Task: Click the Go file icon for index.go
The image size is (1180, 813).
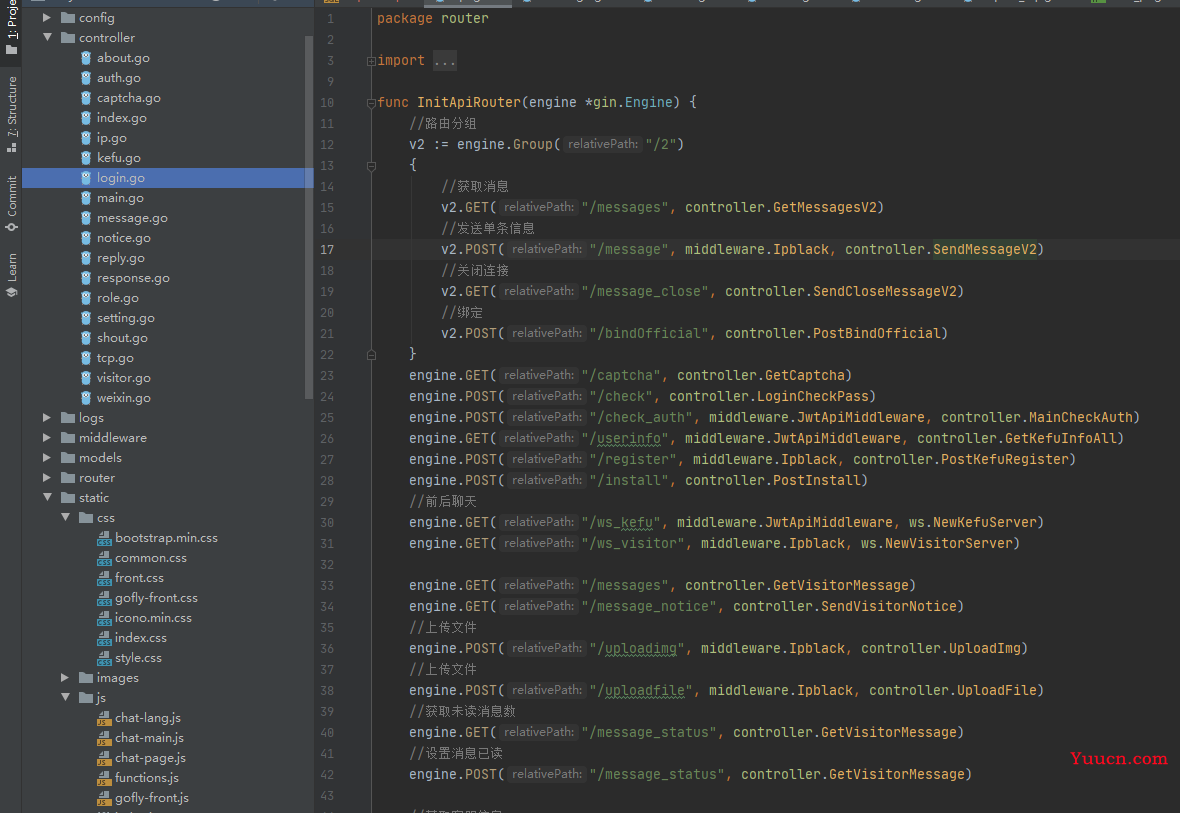Action: point(86,117)
